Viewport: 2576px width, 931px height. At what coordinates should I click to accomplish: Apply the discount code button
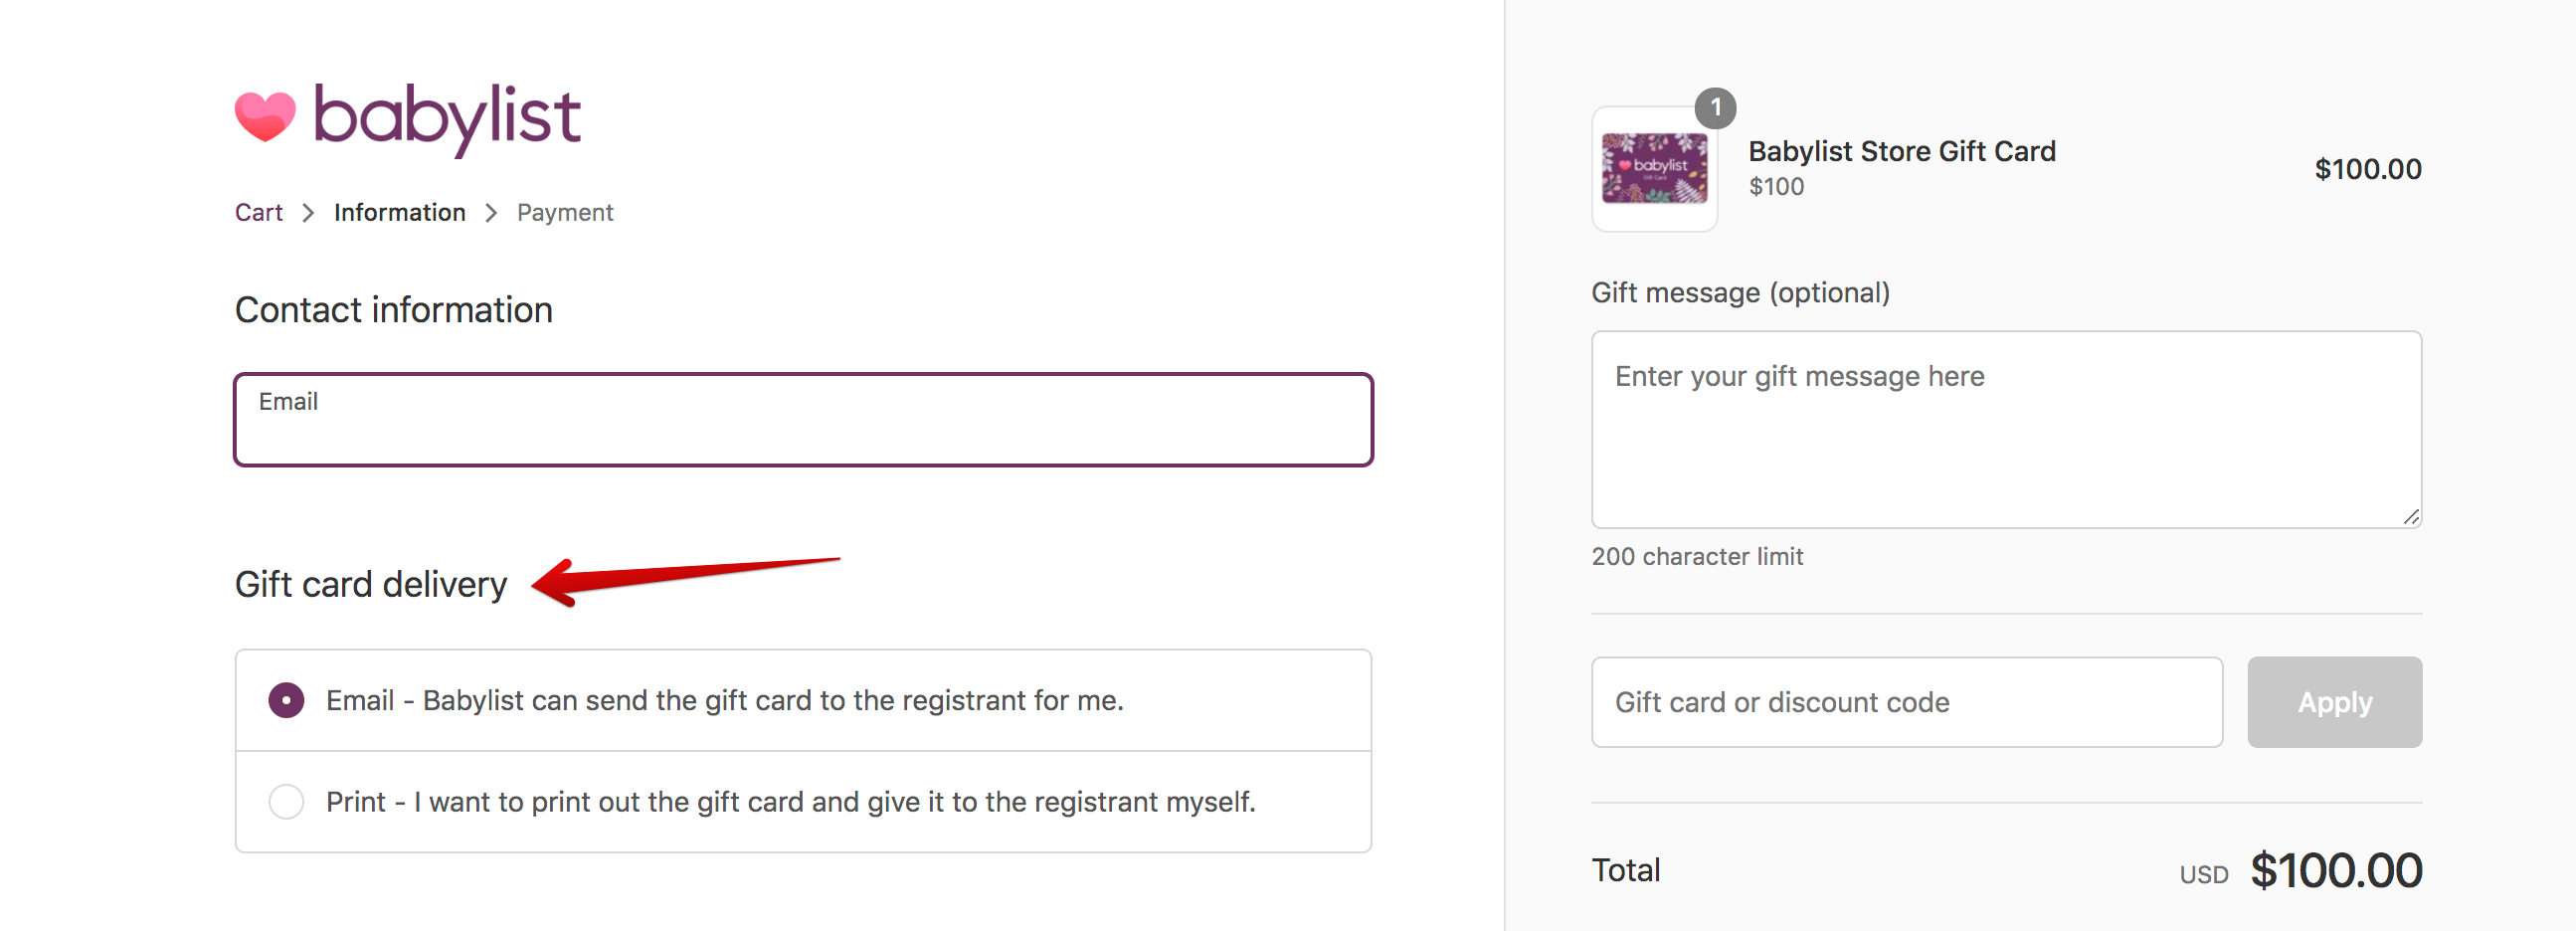2335,702
